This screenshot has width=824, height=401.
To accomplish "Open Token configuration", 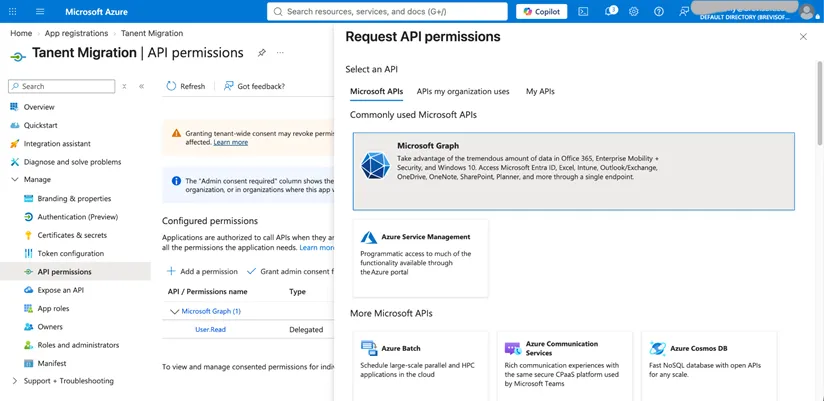I will [x=70, y=253].
